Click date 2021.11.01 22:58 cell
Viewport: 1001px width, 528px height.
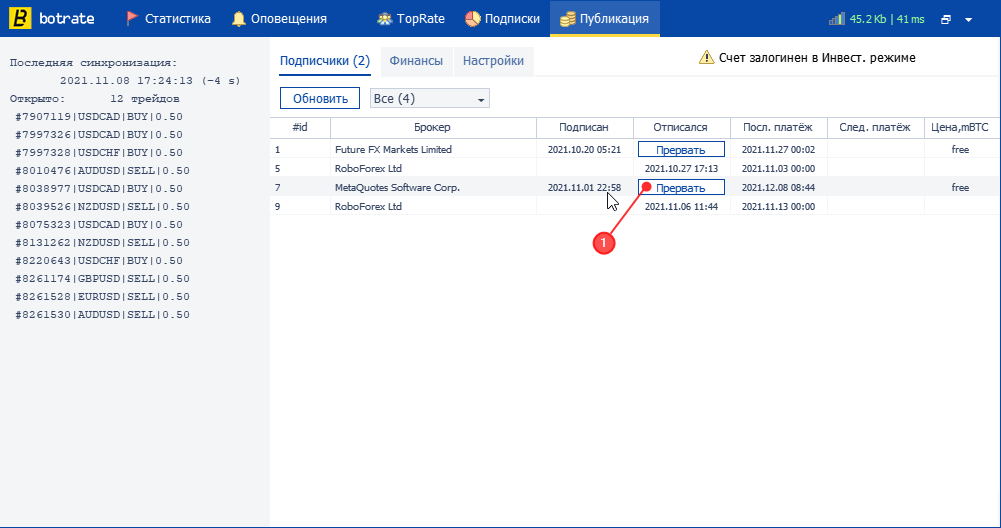pos(584,188)
